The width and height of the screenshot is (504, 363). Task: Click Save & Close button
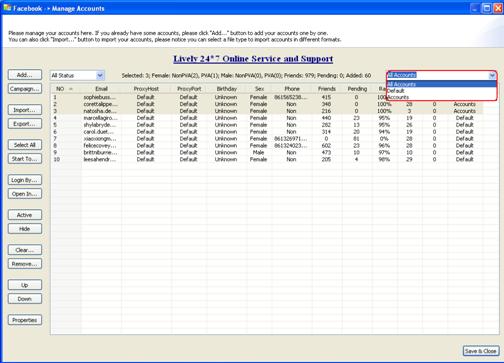point(481,351)
